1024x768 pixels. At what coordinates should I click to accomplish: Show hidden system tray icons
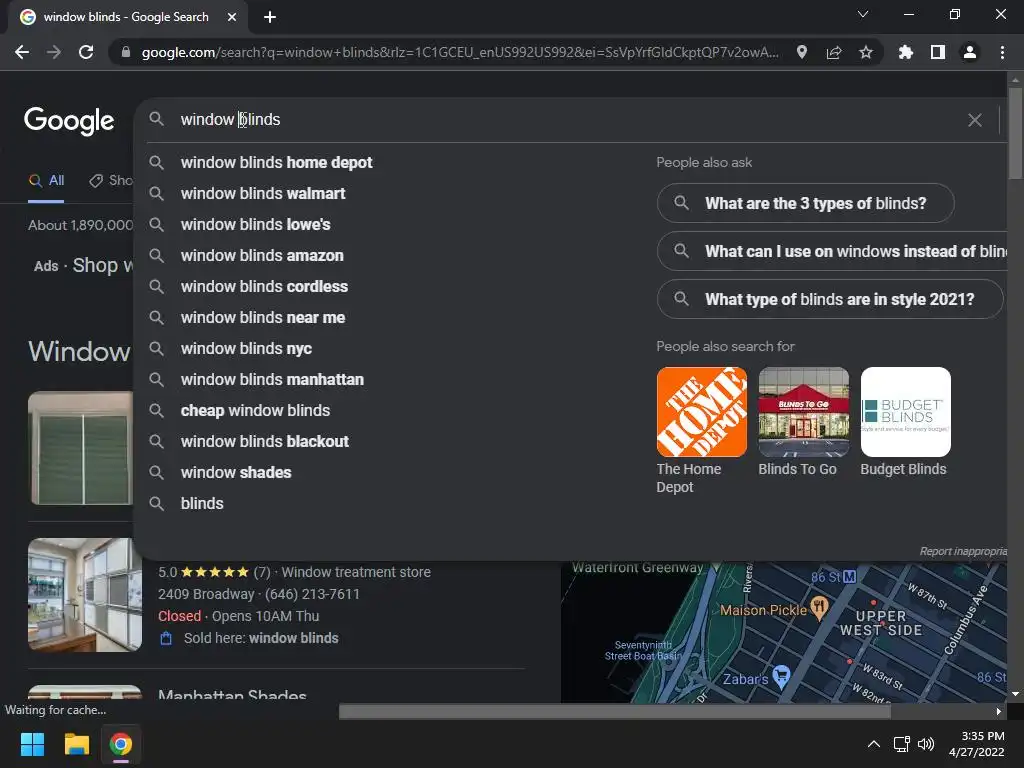tap(873, 744)
